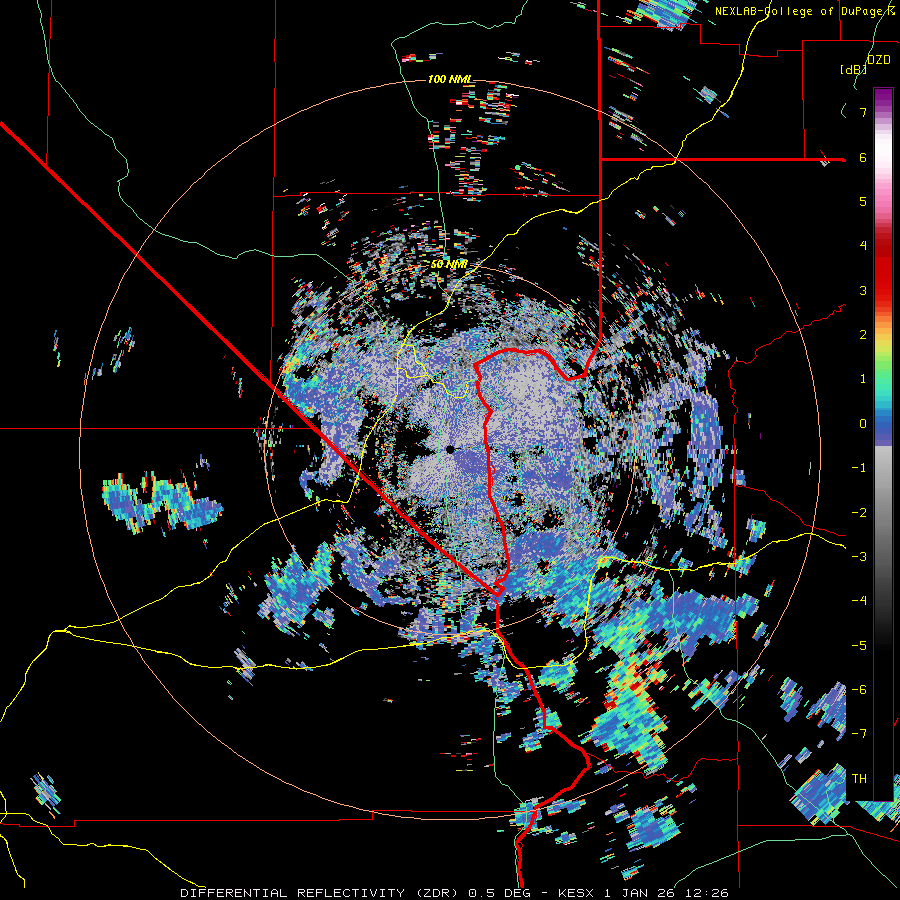
Task: Click the 7 value on color scale
Action: pyautogui.click(x=863, y=112)
